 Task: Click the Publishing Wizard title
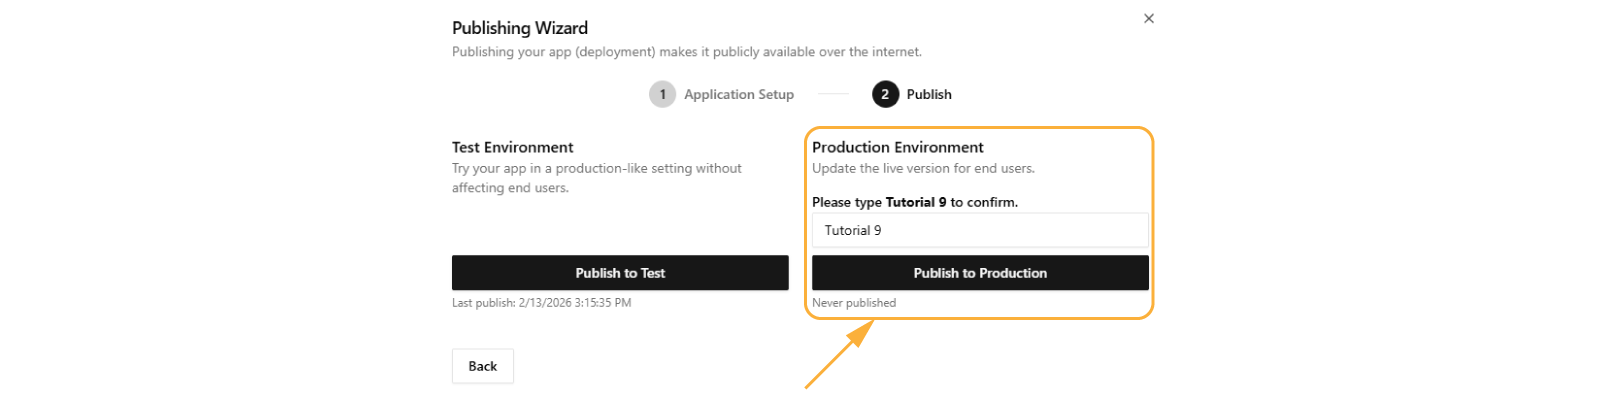click(519, 28)
